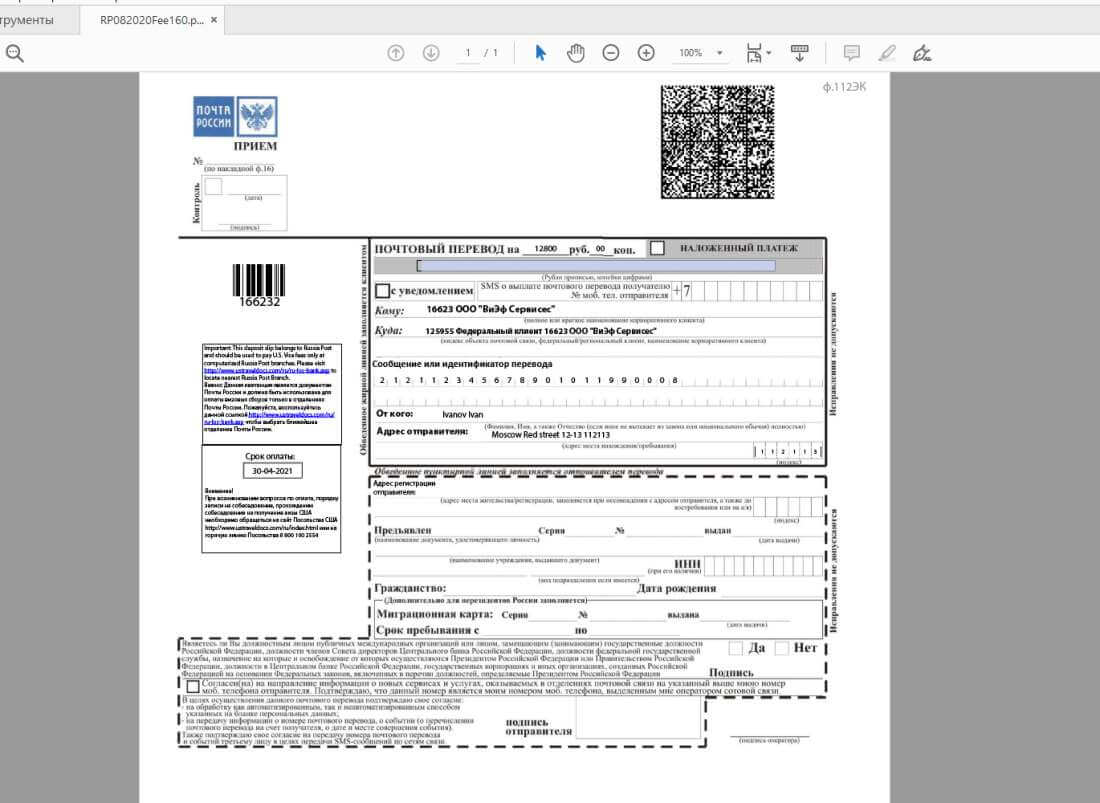1100x803 pixels.
Task: Check the 'с уведомлением' checkbox
Action: point(382,291)
